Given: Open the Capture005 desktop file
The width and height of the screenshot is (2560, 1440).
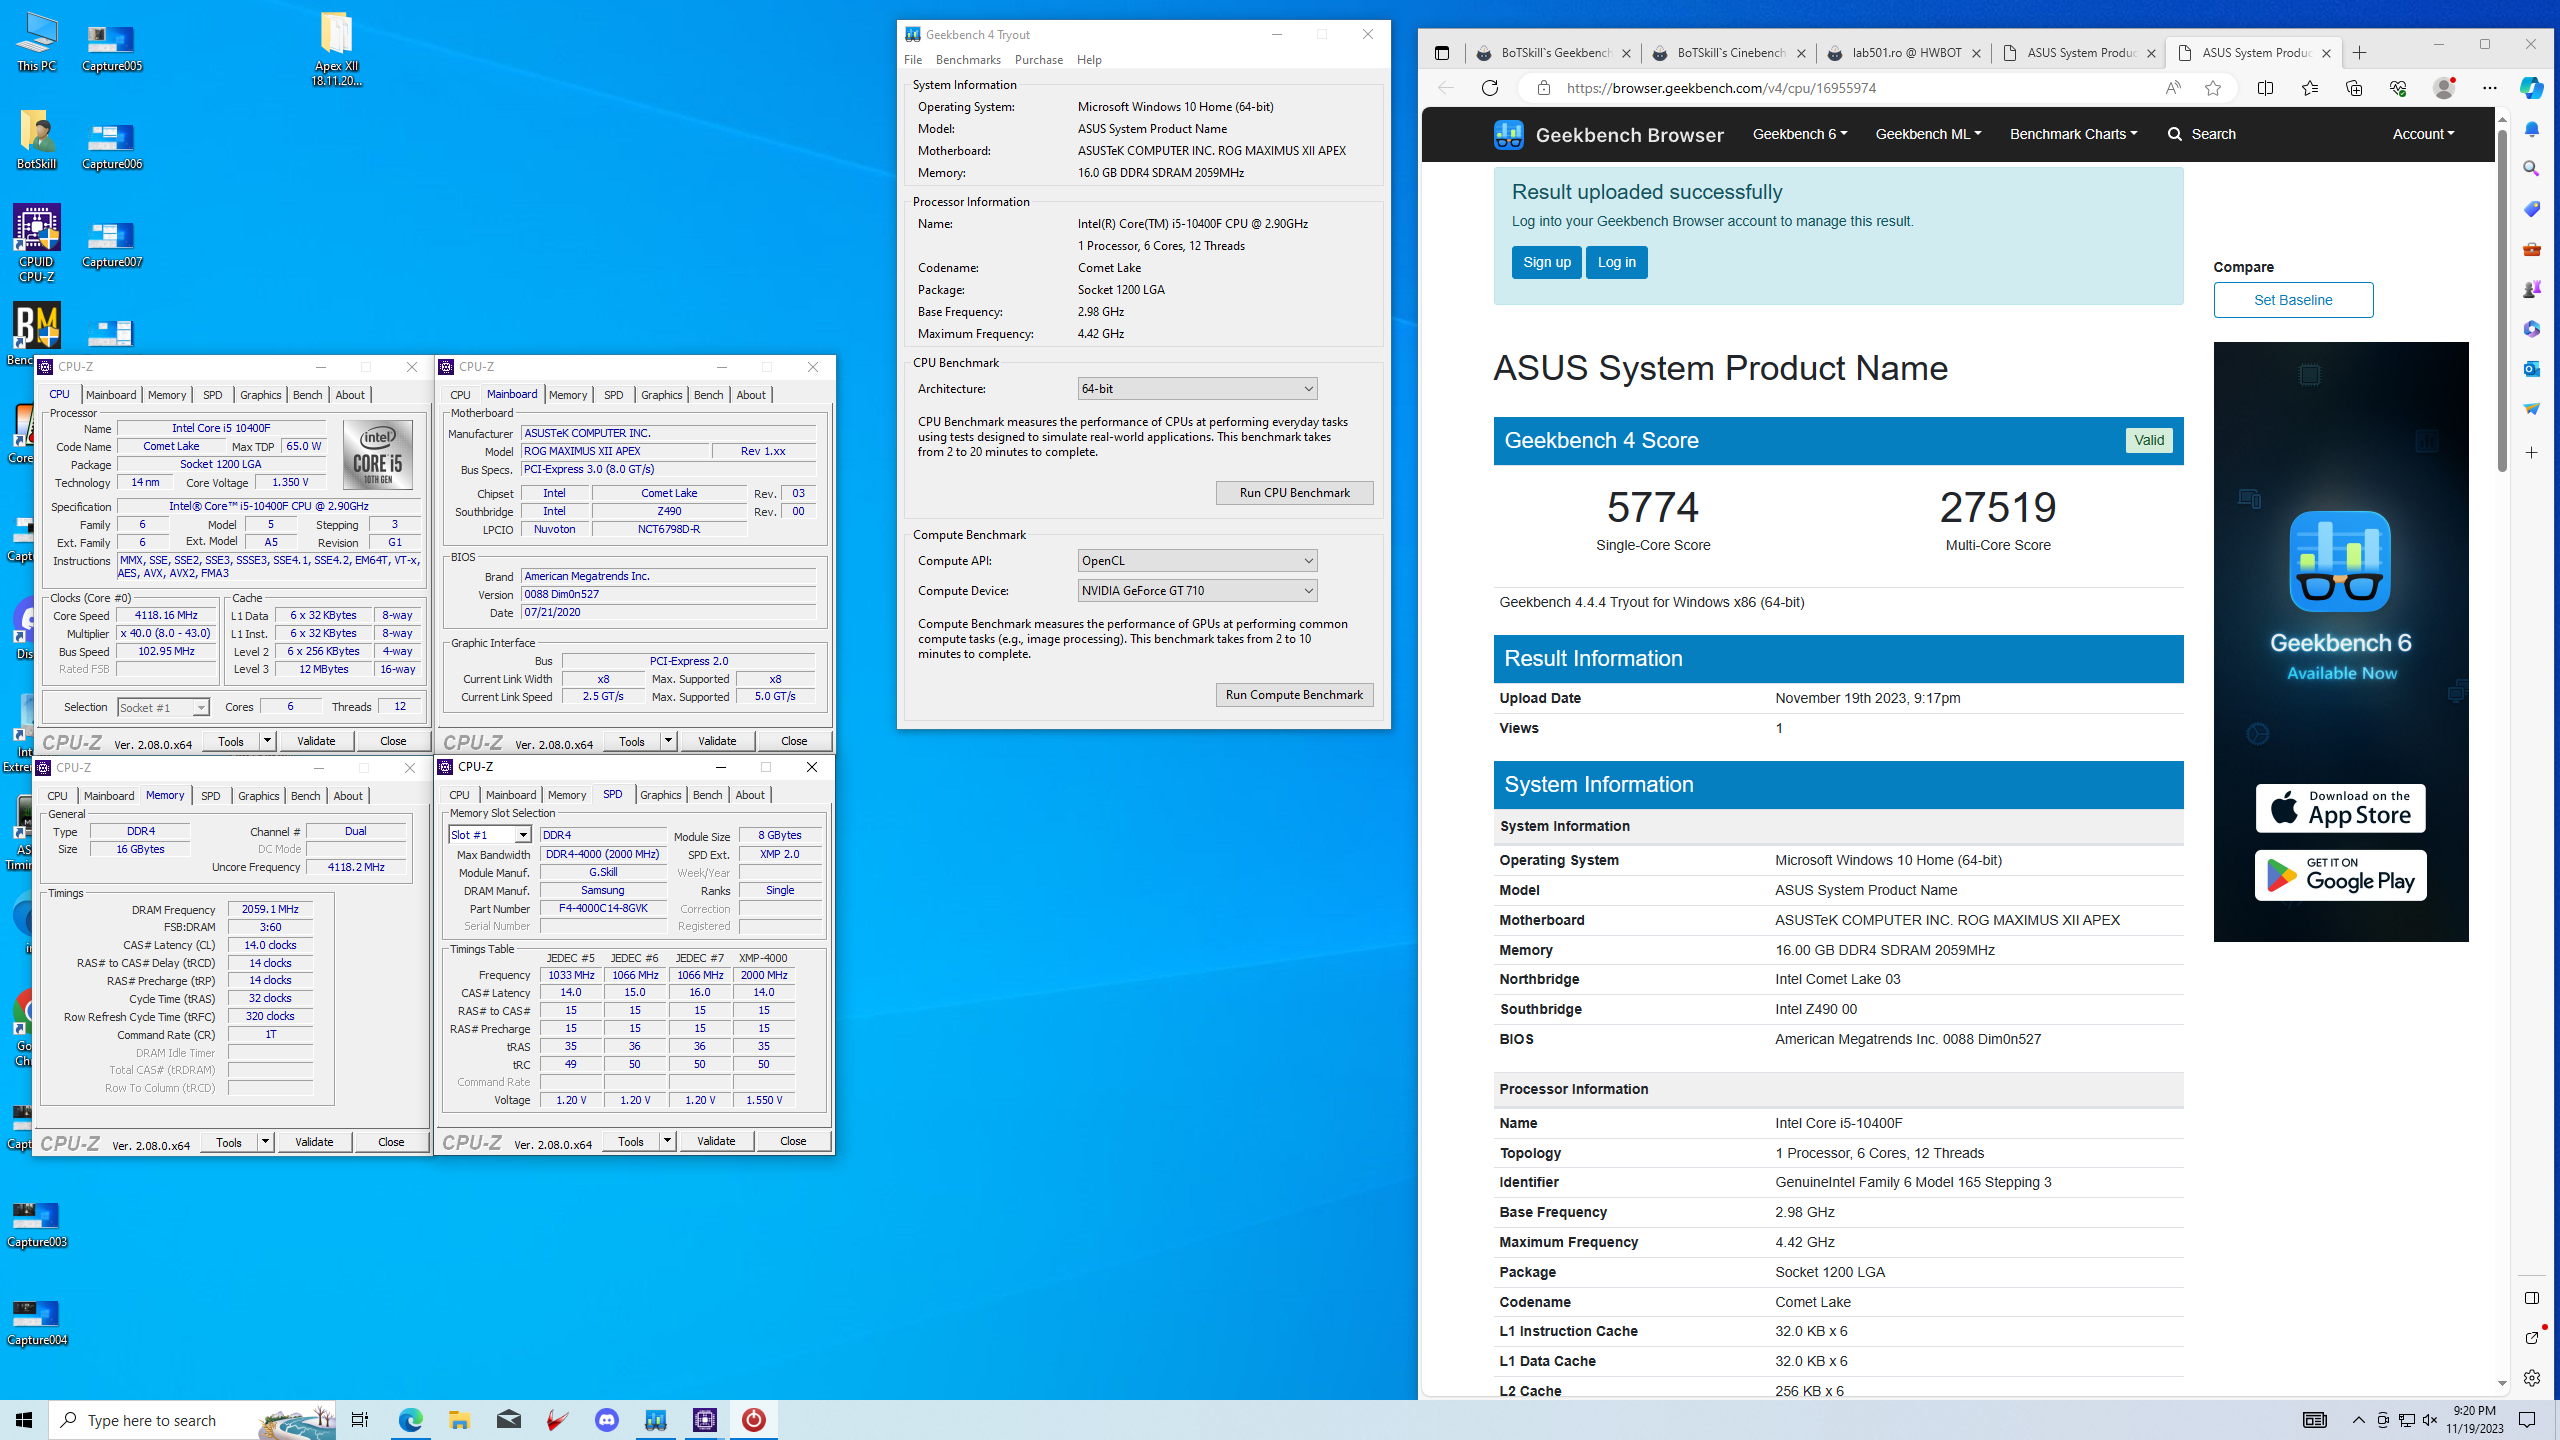Looking at the screenshot, I should pos(111,46).
